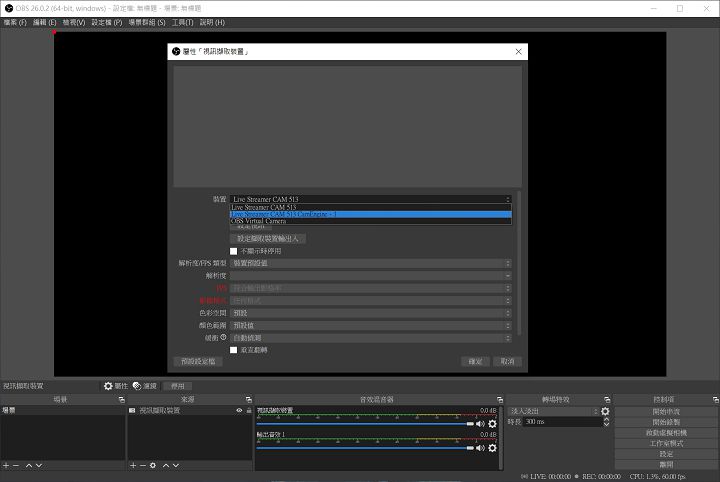The width and height of the screenshot is (720, 482).
Task: Open 濾鏡 filters for the selected source
Action: click(x=137, y=385)
